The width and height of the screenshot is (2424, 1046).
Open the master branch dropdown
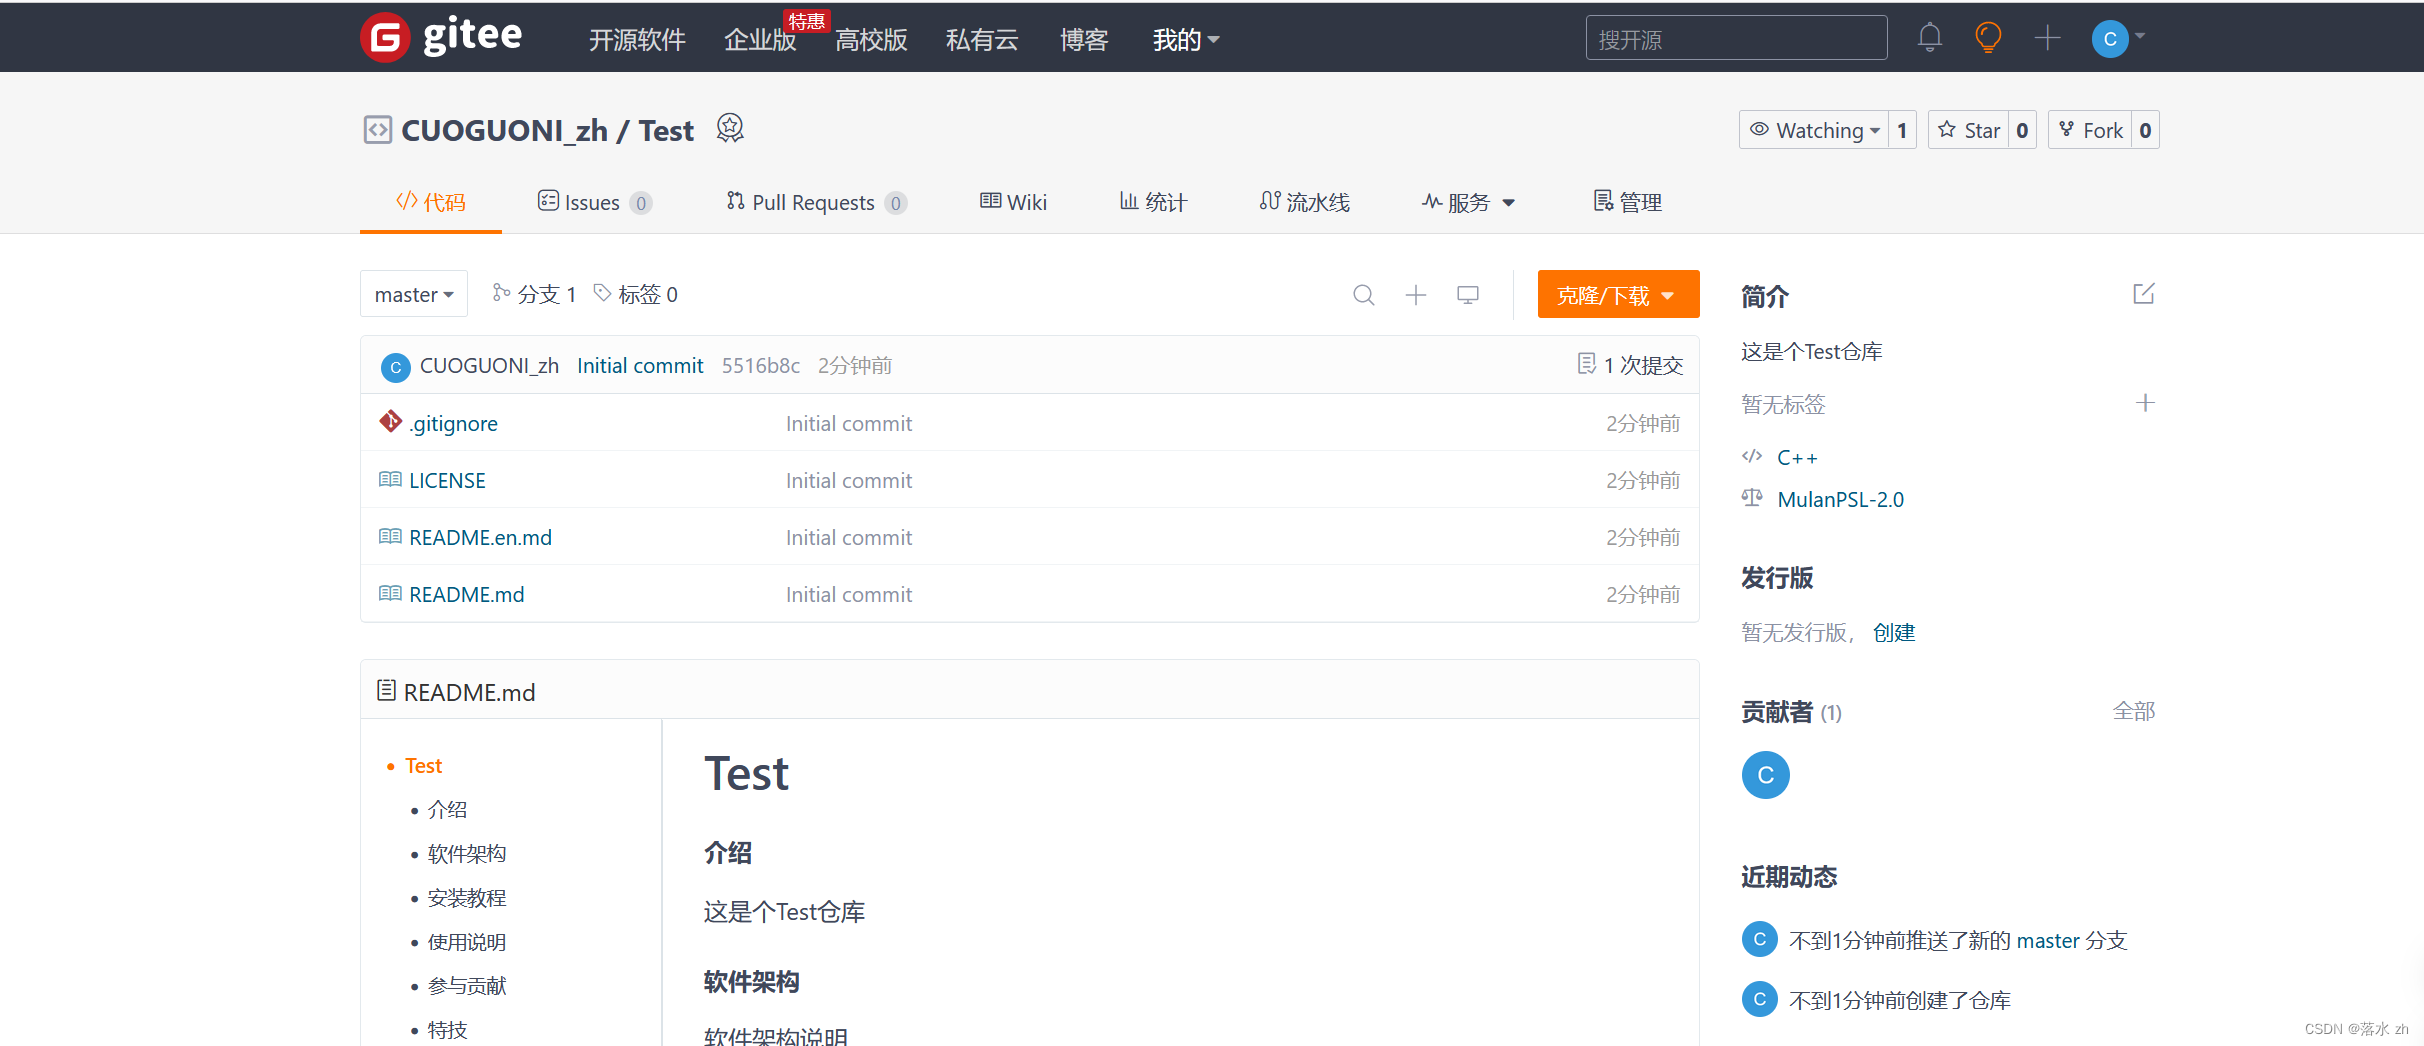[x=414, y=294]
